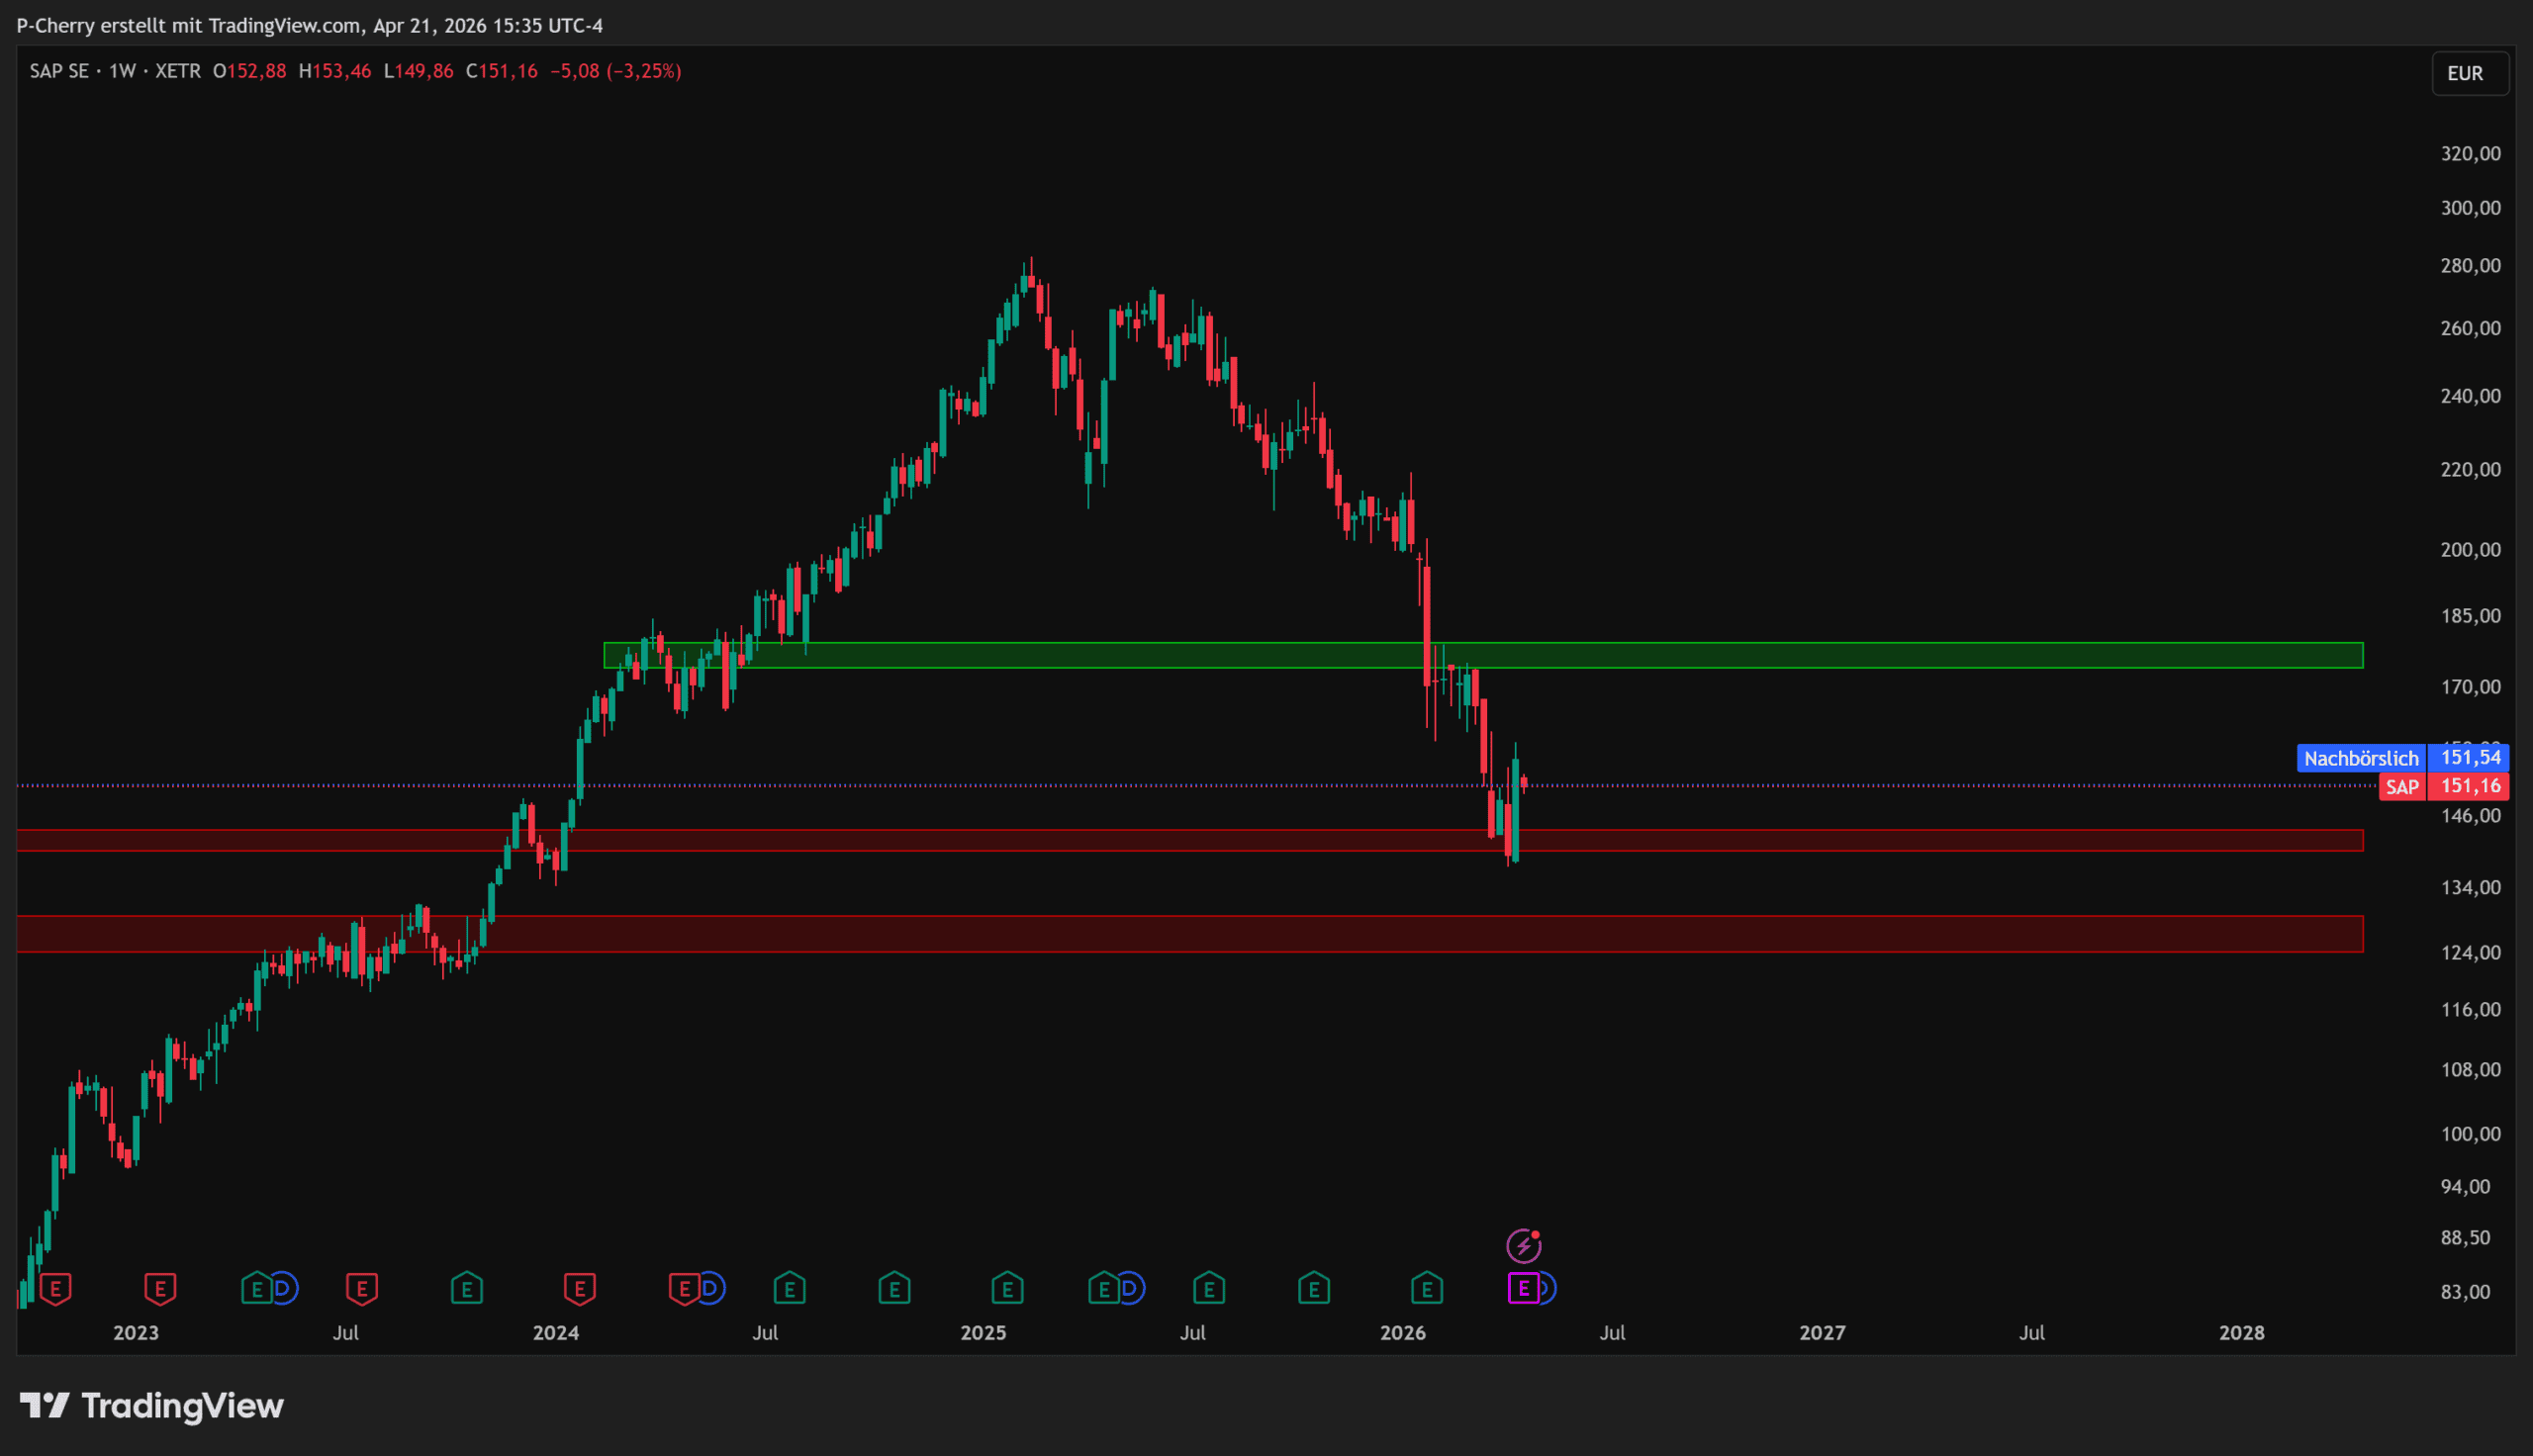Click the blue dividend D marker in 2023
This screenshot has width=2533, height=1456.
pyautogui.click(x=285, y=1288)
